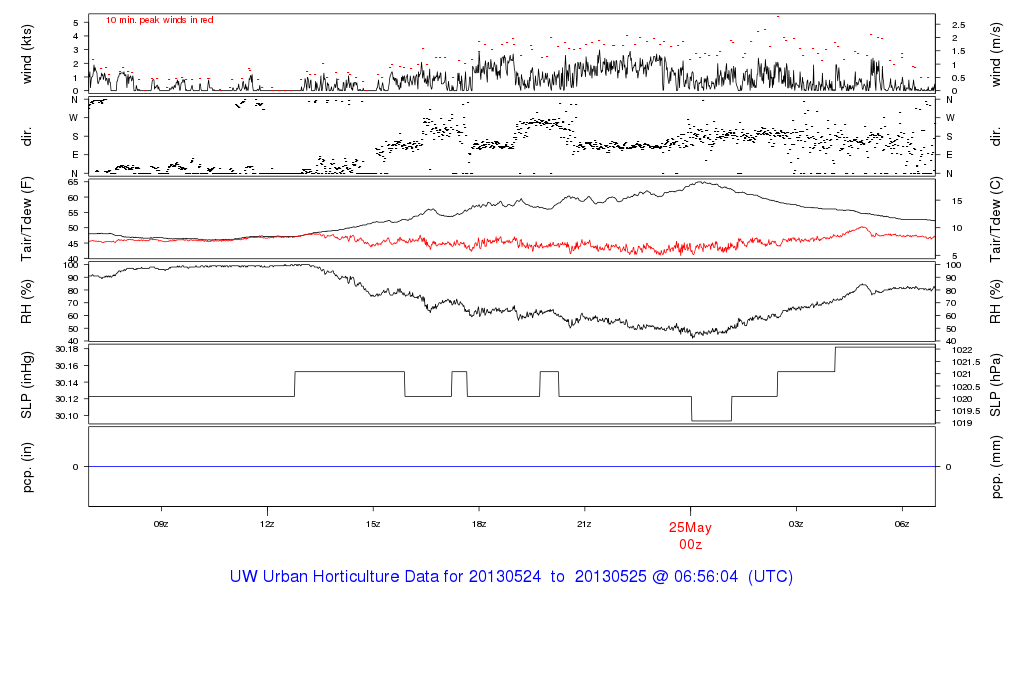The height and width of the screenshot is (700, 1024).
Task: Select the '30.14' pressure tick label
Action: pyautogui.click(x=67, y=383)
